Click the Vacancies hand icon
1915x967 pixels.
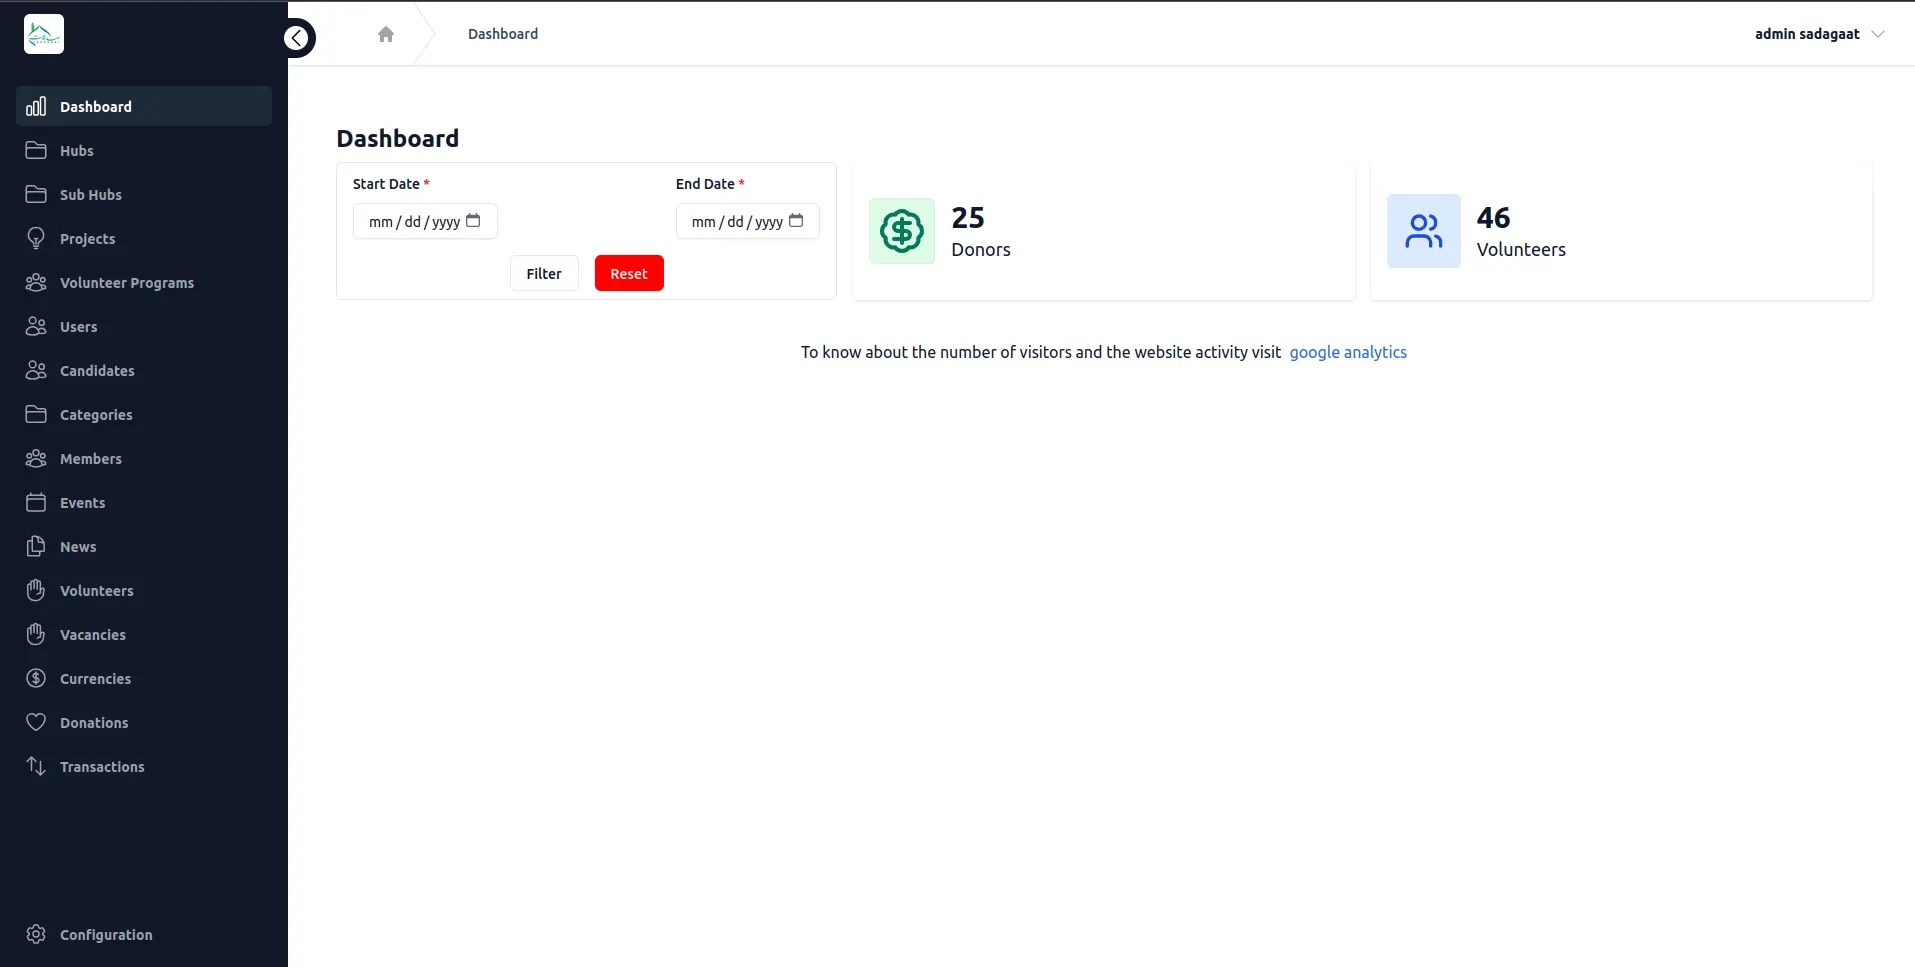click(36, 634)
